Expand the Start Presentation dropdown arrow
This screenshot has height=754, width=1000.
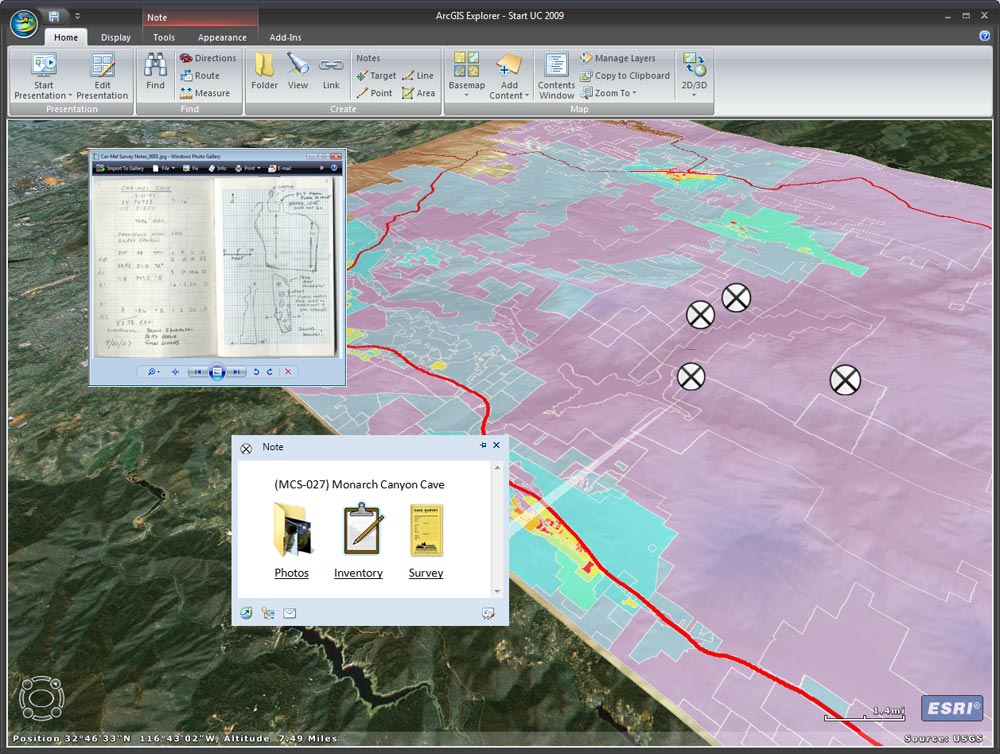[70, 96]
